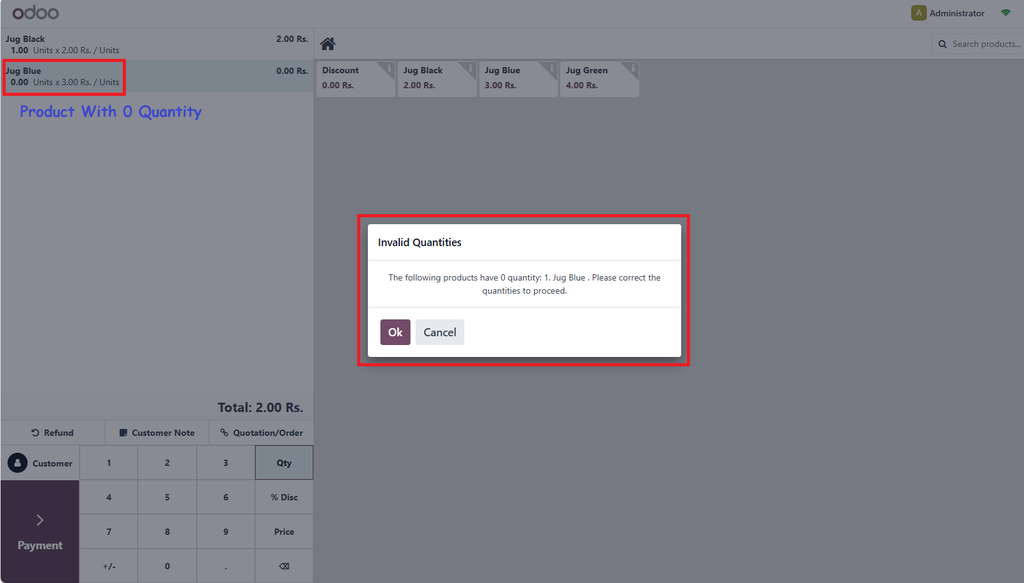1024x583 pixels.
Task: Confirm the dialog with Ok
Action: 395,332
